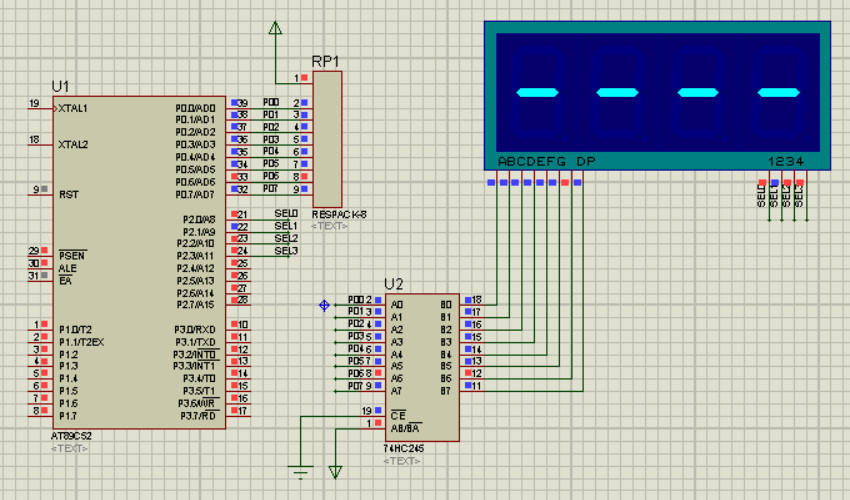Select the P3.0/RXD pin 10 on U1
Image resolution: width=850 pixels, height=500 pixels.
[x=238, y=326]
